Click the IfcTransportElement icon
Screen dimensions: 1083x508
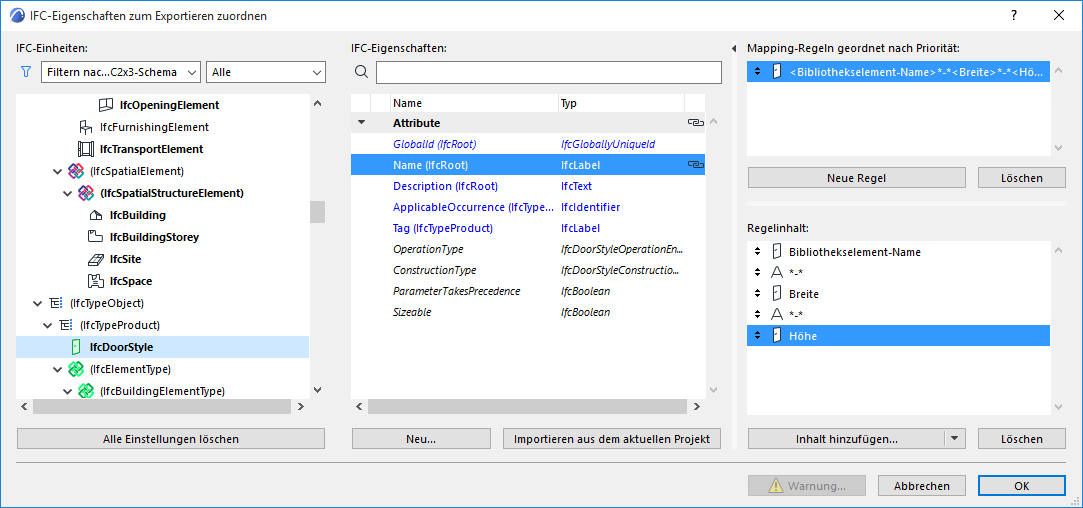[86, 149]
